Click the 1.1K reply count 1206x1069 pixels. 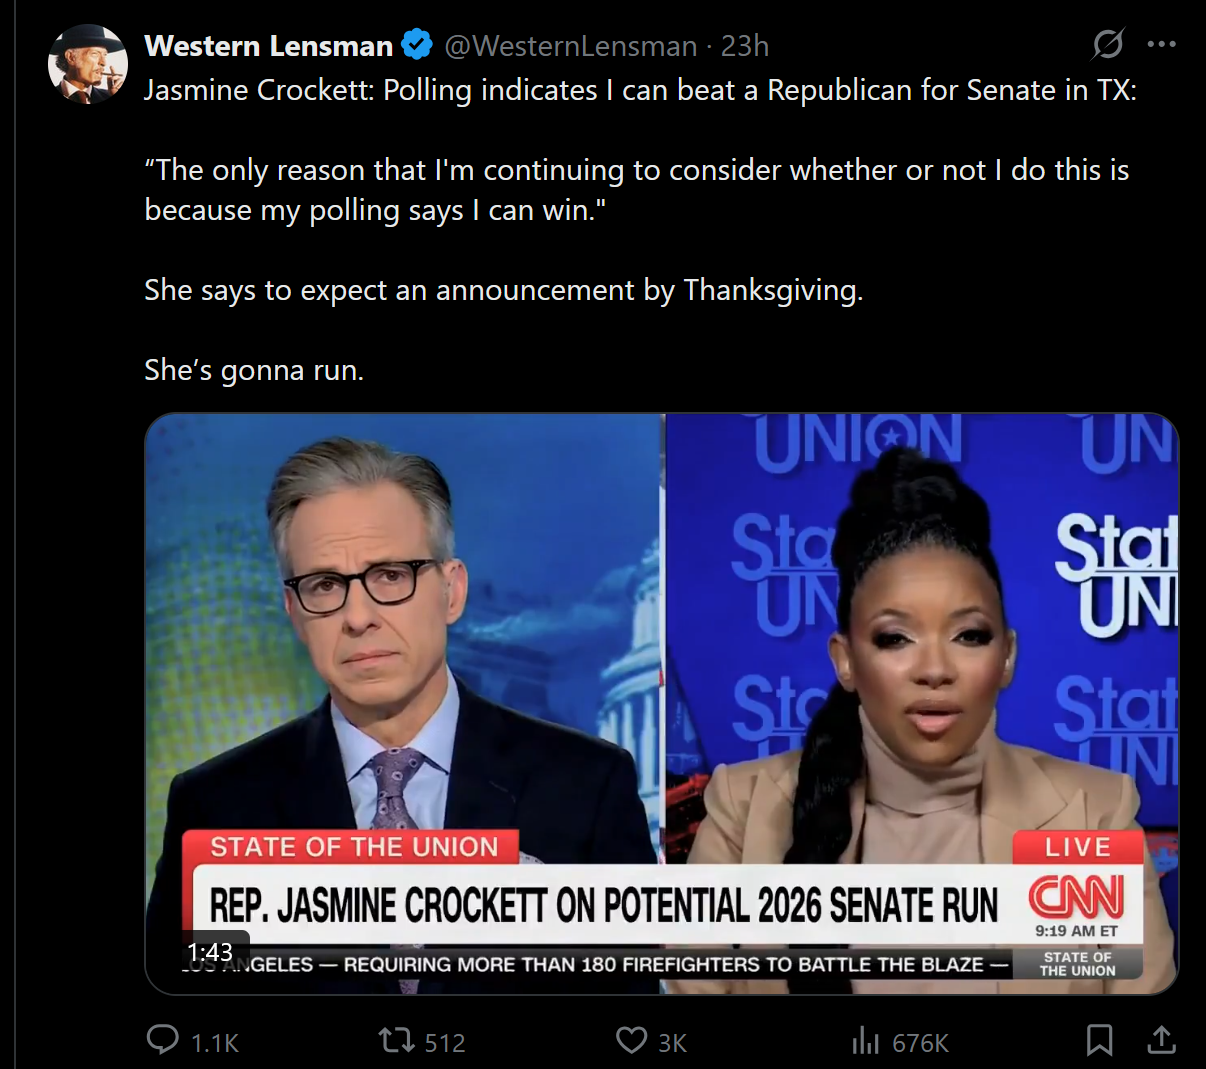[x=215, y=1043]
